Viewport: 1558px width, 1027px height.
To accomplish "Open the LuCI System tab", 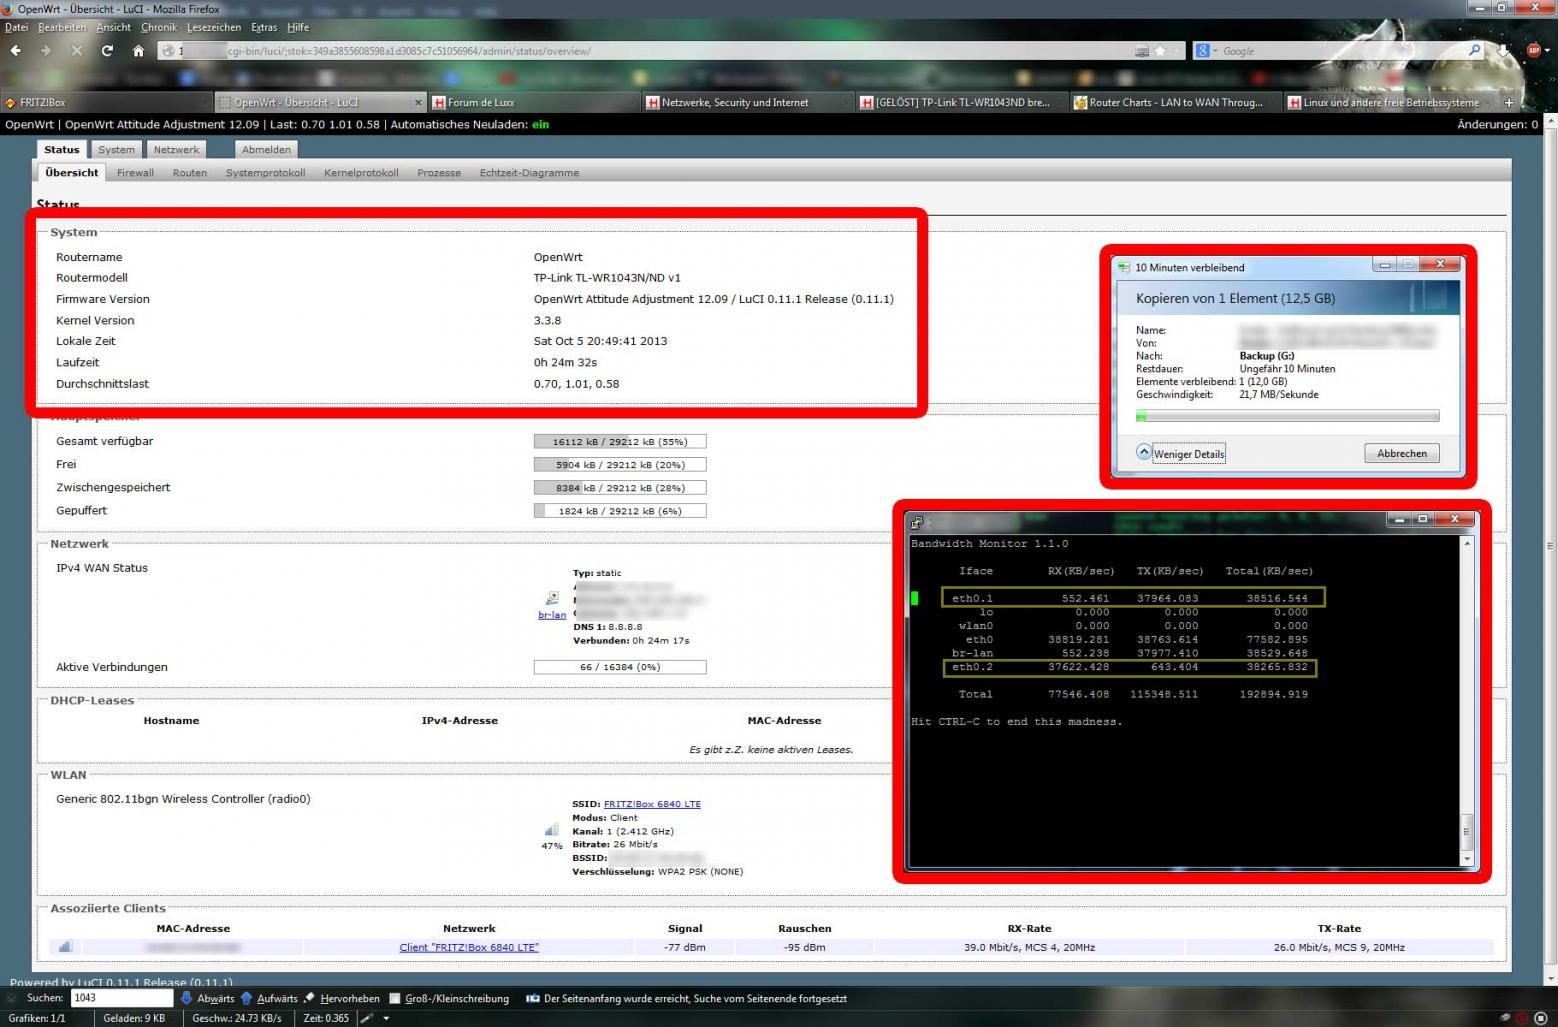I will coord(116,149).
